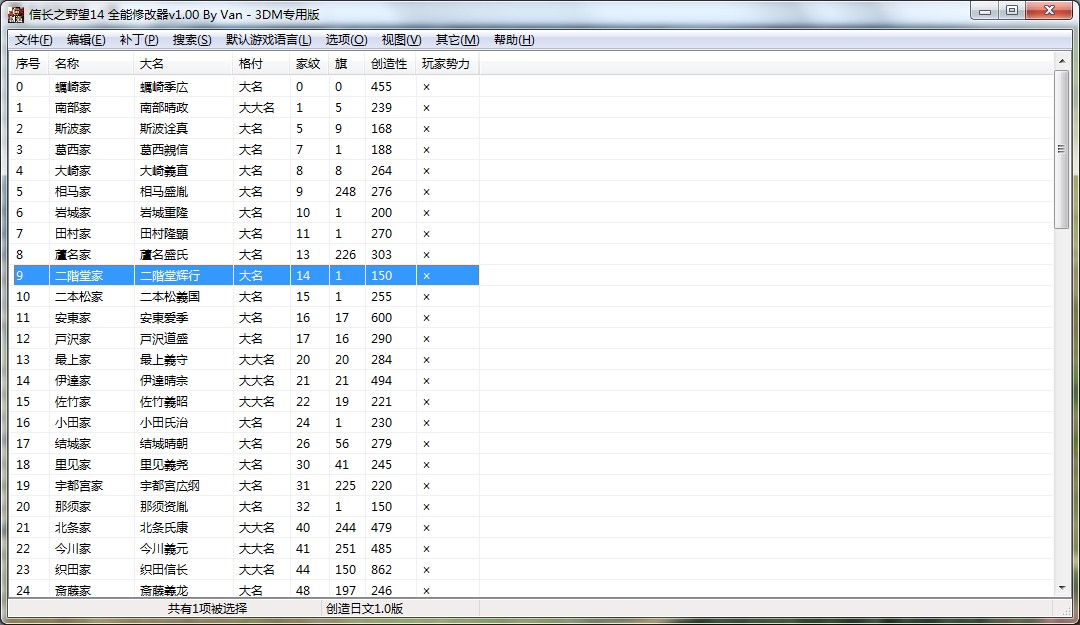This screenshot has height=625, width=1080.
Task: Click scrollbar down arrow
Action: (x=1061, y=588)
